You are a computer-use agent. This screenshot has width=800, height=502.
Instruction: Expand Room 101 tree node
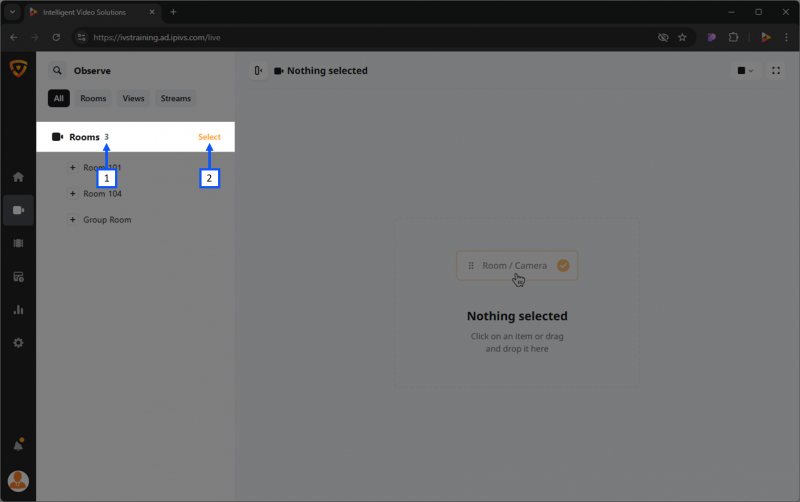pos(72,167)
